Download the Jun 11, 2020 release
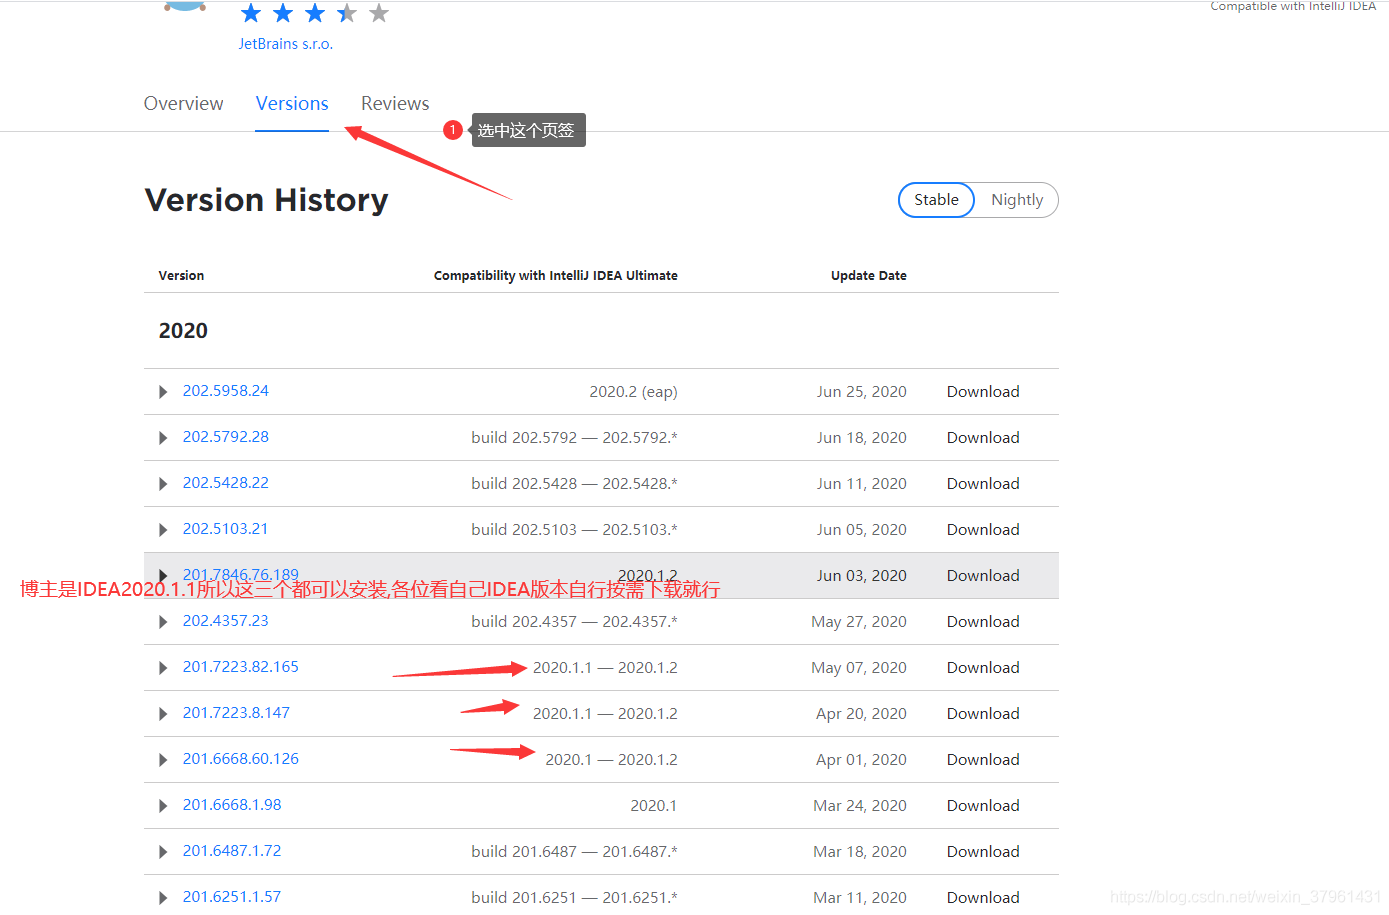1389x915 pixels. [983, 484]
